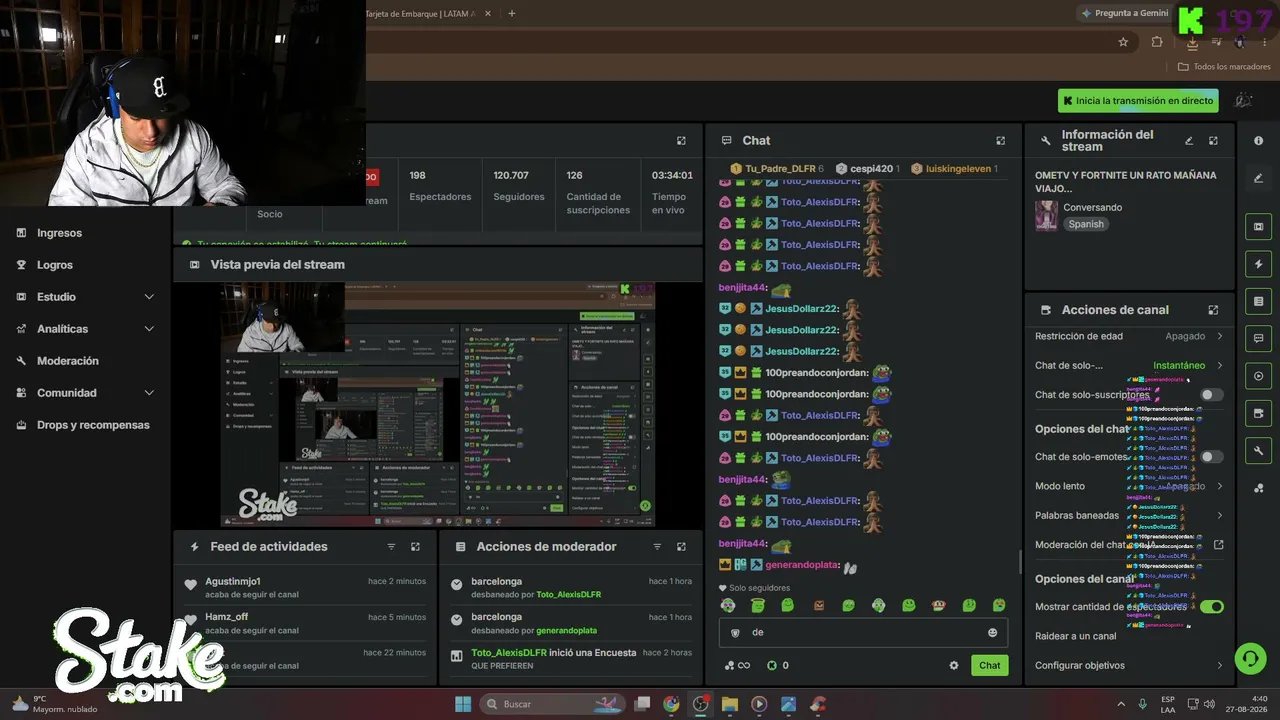Open the support headset chat bubble
Image resolution: width=1280 pixels, height=720 pixels.
1250,659
